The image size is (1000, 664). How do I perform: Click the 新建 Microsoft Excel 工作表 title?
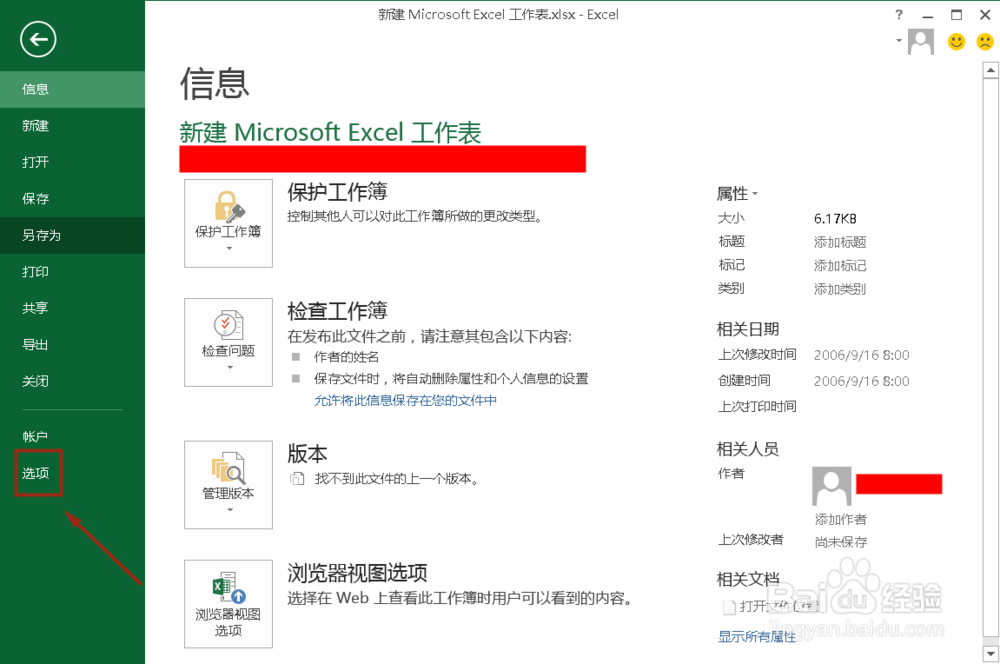click(330, 132)
